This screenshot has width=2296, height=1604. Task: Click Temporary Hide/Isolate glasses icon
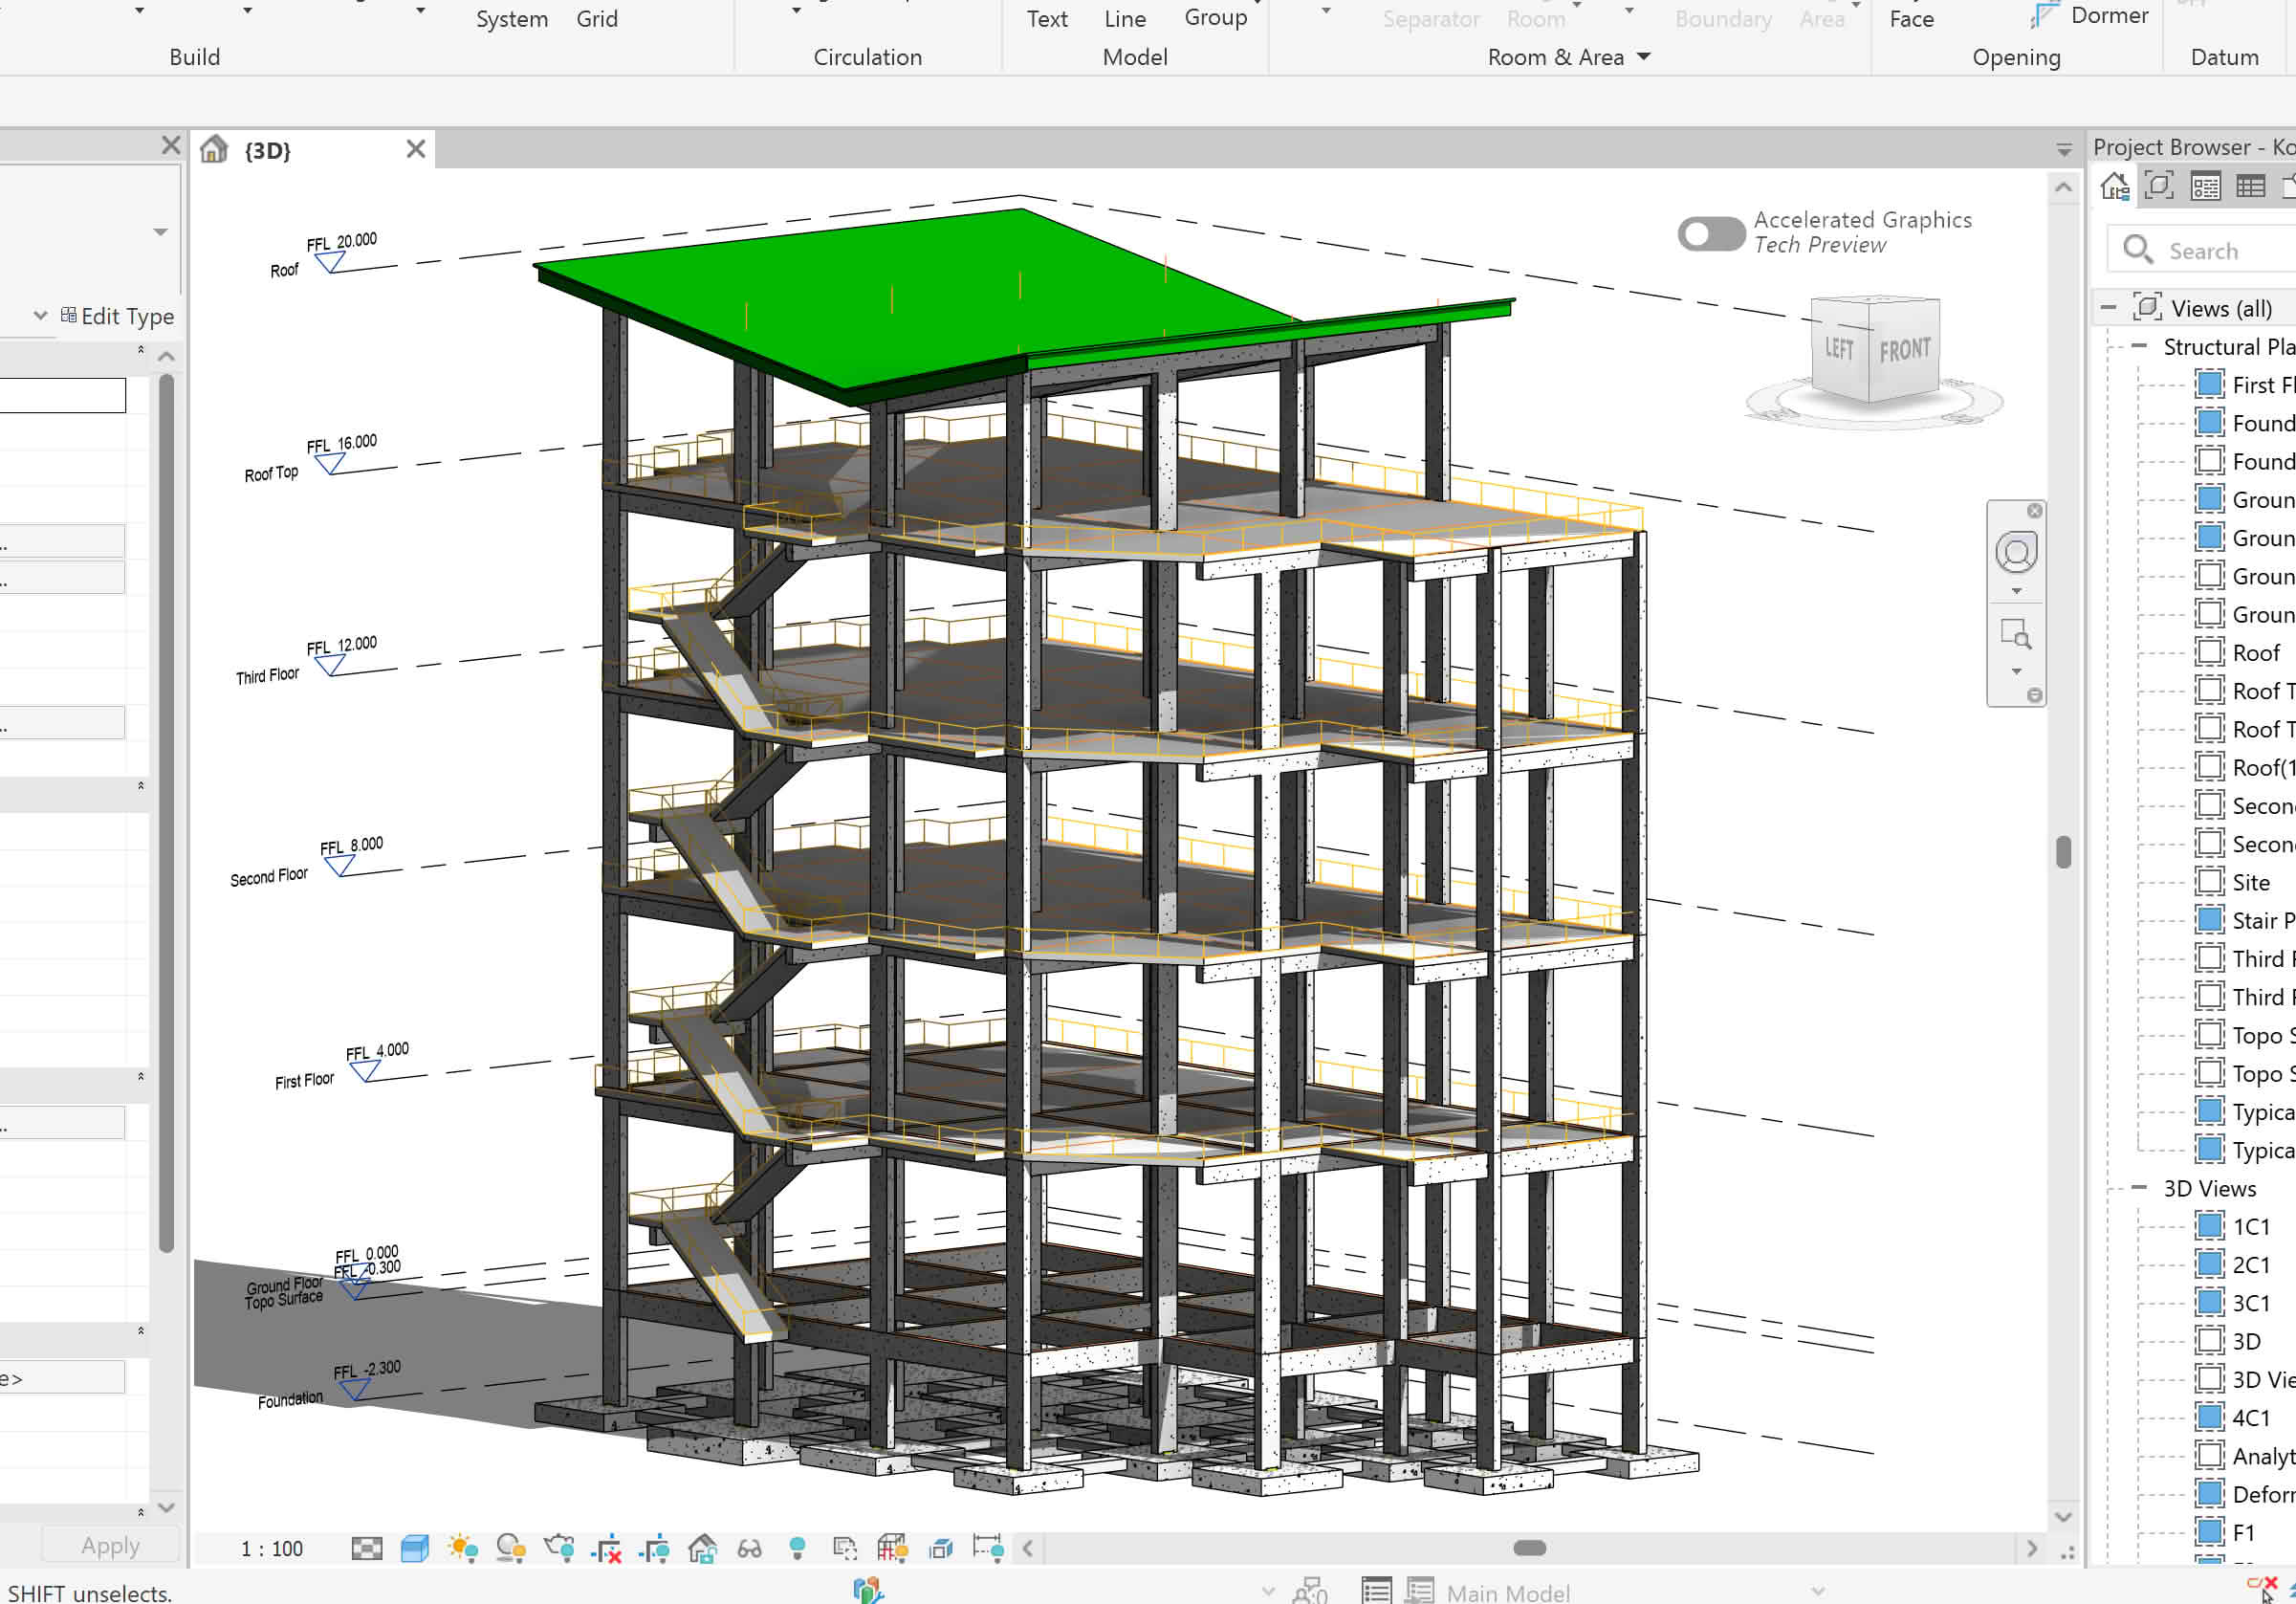[x=749, y=1549]
